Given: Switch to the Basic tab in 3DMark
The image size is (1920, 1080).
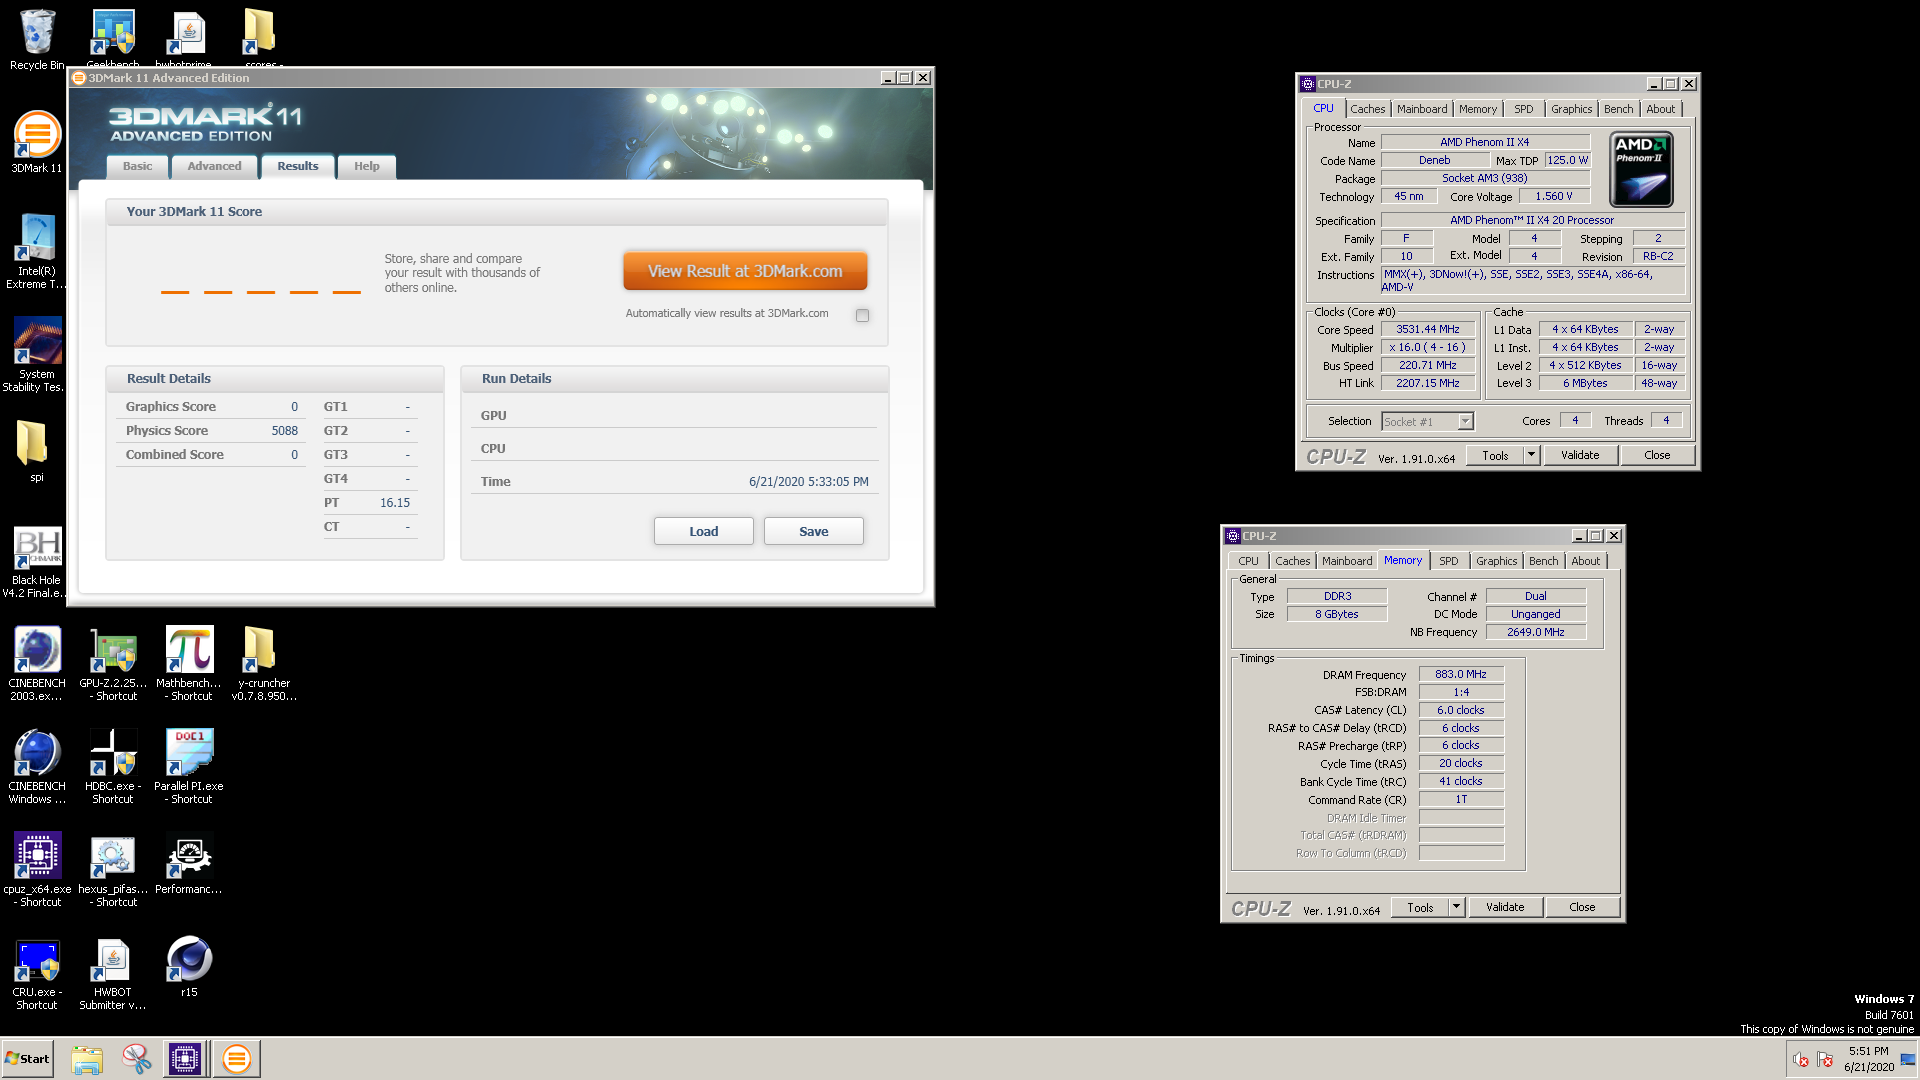Looking at the screenshot, I should [x=138, y=166].
